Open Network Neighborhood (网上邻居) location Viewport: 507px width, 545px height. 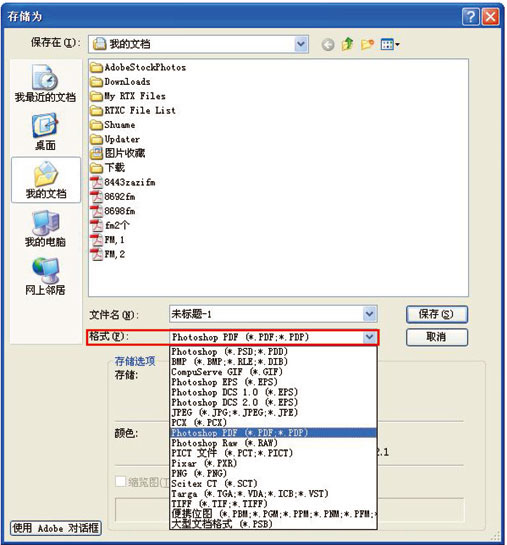(45, 276)
